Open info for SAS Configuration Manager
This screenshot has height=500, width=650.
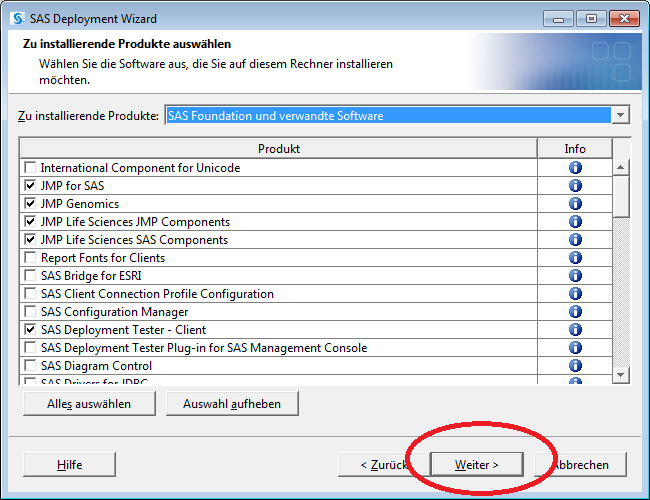575,312
